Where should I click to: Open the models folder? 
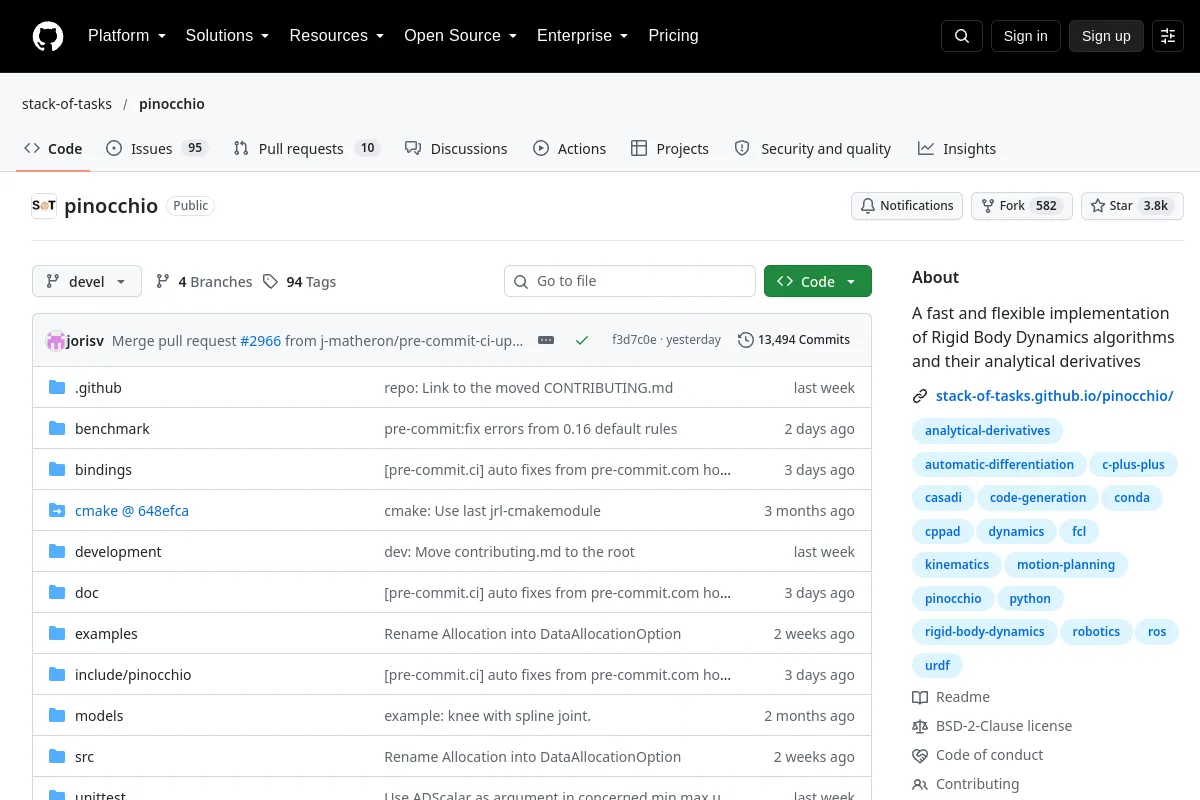pos(99,716)
